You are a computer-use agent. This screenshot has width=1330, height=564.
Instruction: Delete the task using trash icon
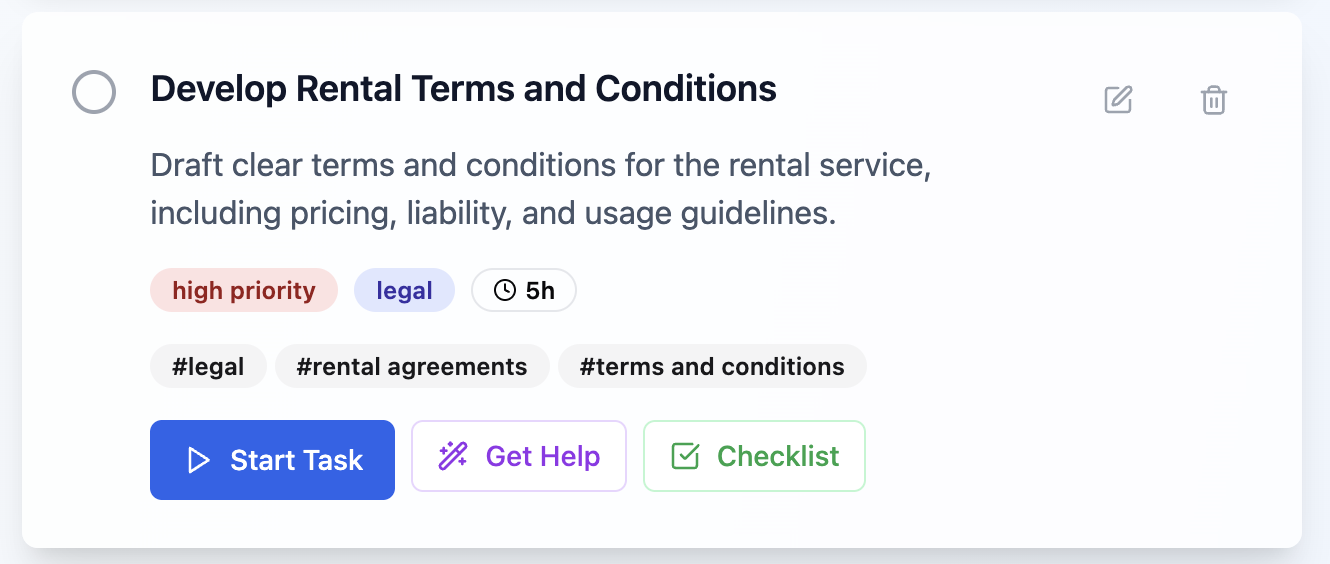1214,100
